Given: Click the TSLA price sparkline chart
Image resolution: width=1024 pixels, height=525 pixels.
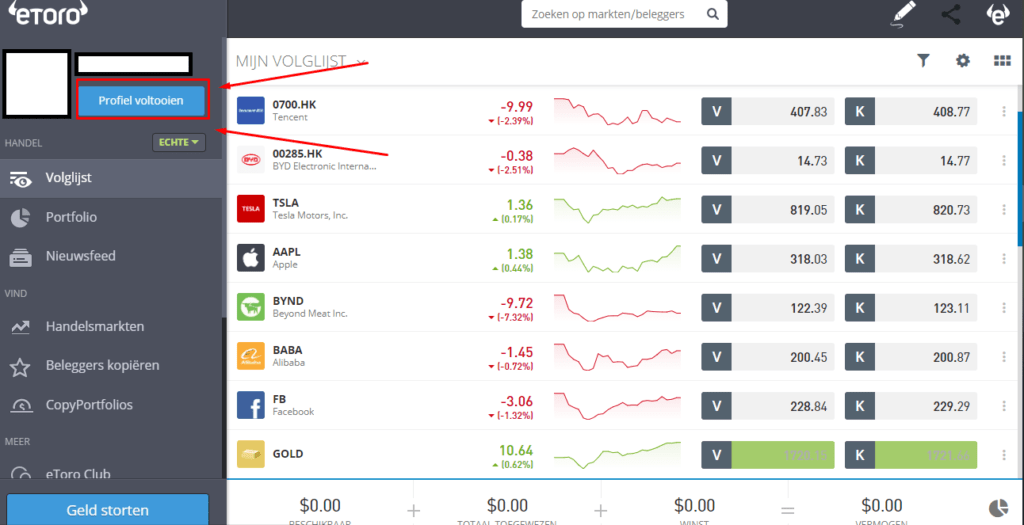Looking at the screenshot, I should (617, 209).
